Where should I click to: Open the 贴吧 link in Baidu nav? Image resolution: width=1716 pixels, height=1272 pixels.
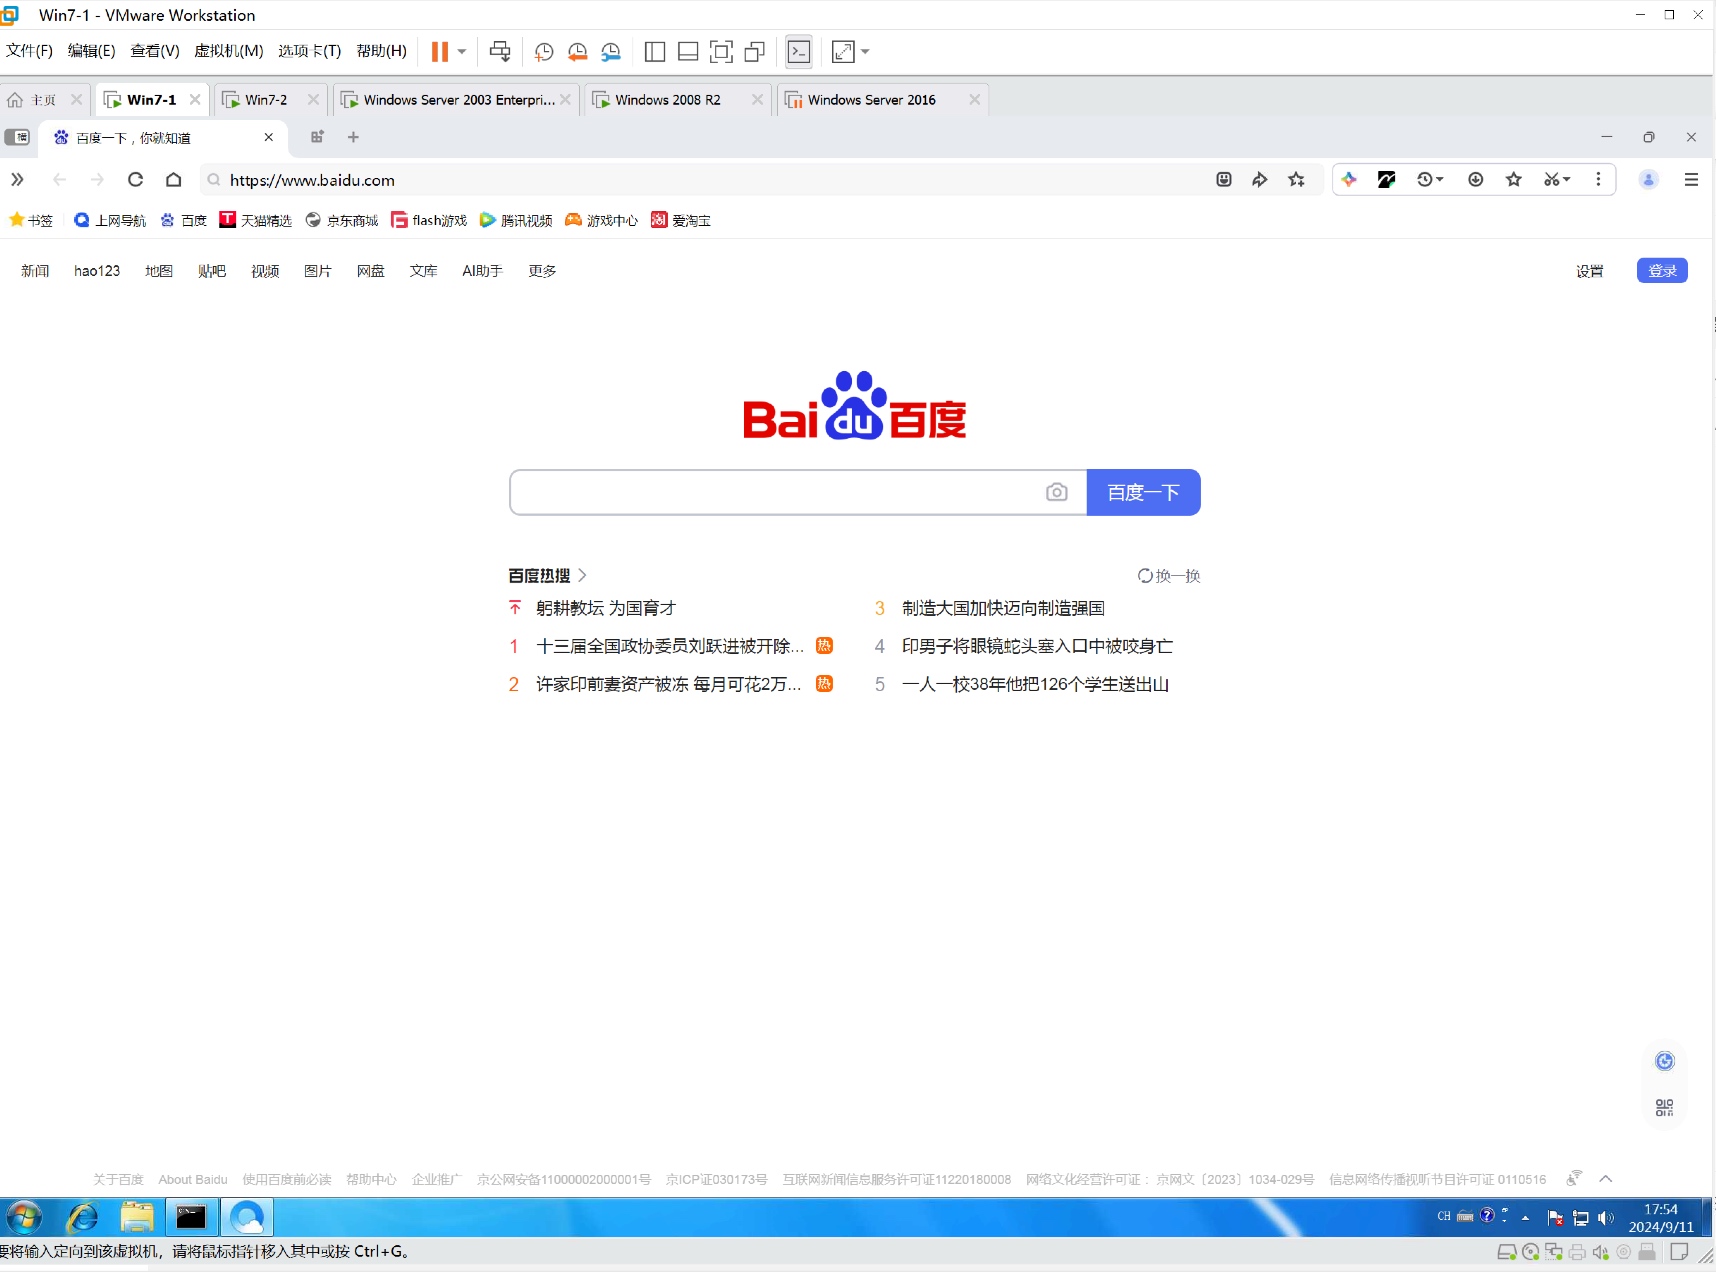pos(212,271)
